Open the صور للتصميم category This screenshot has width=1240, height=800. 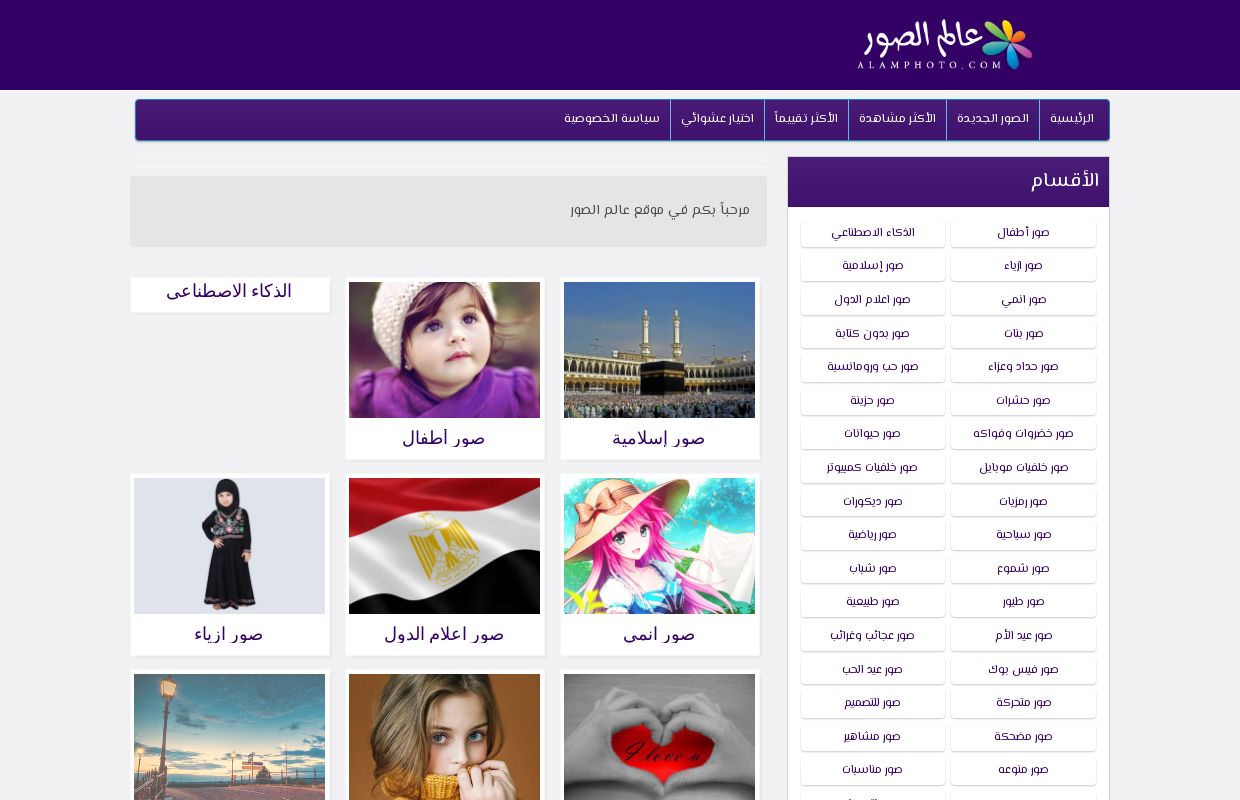(x=873, y=703)
